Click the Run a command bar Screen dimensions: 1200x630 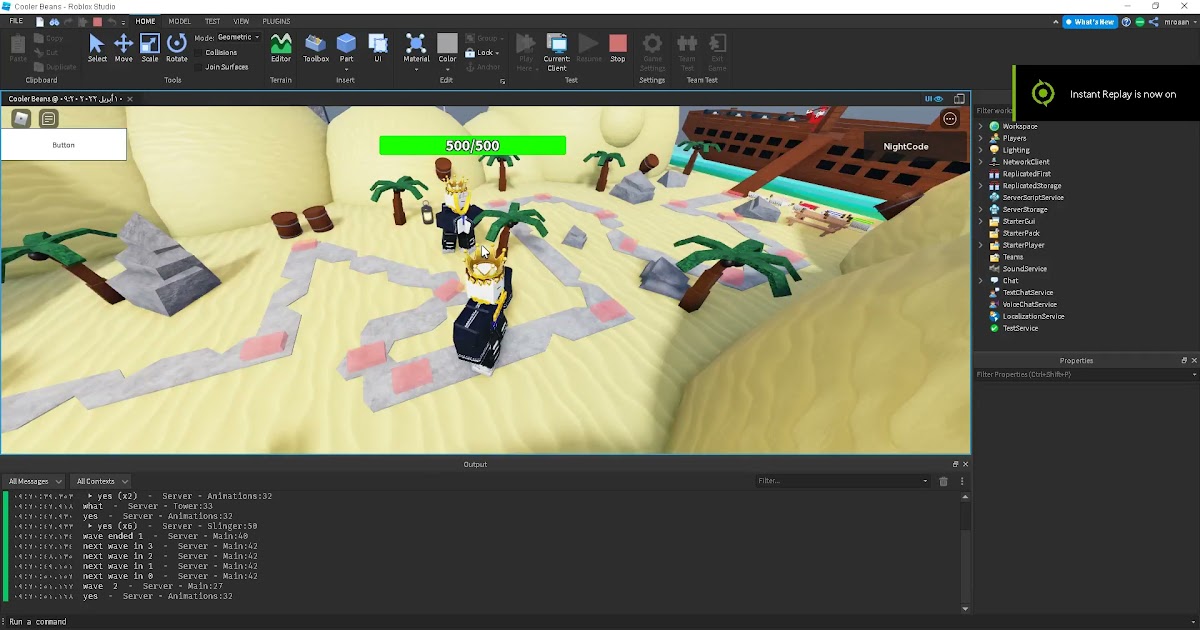click(600, 622)
